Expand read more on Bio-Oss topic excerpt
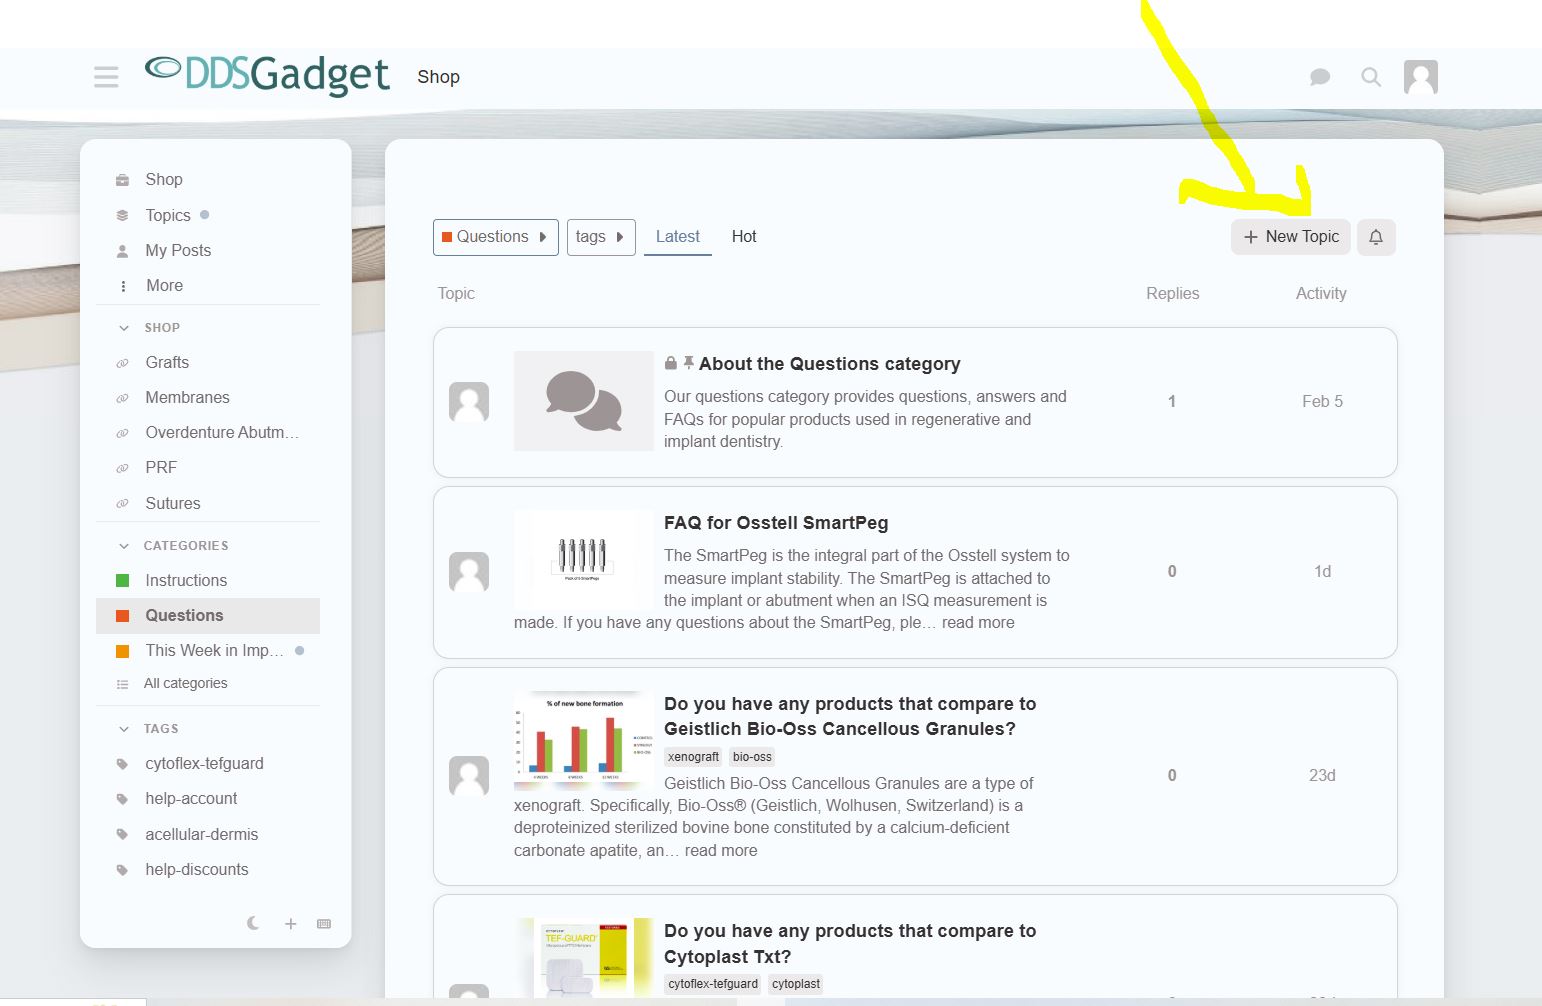This screenshot has width=1542, height=1006. coord(721,850)
